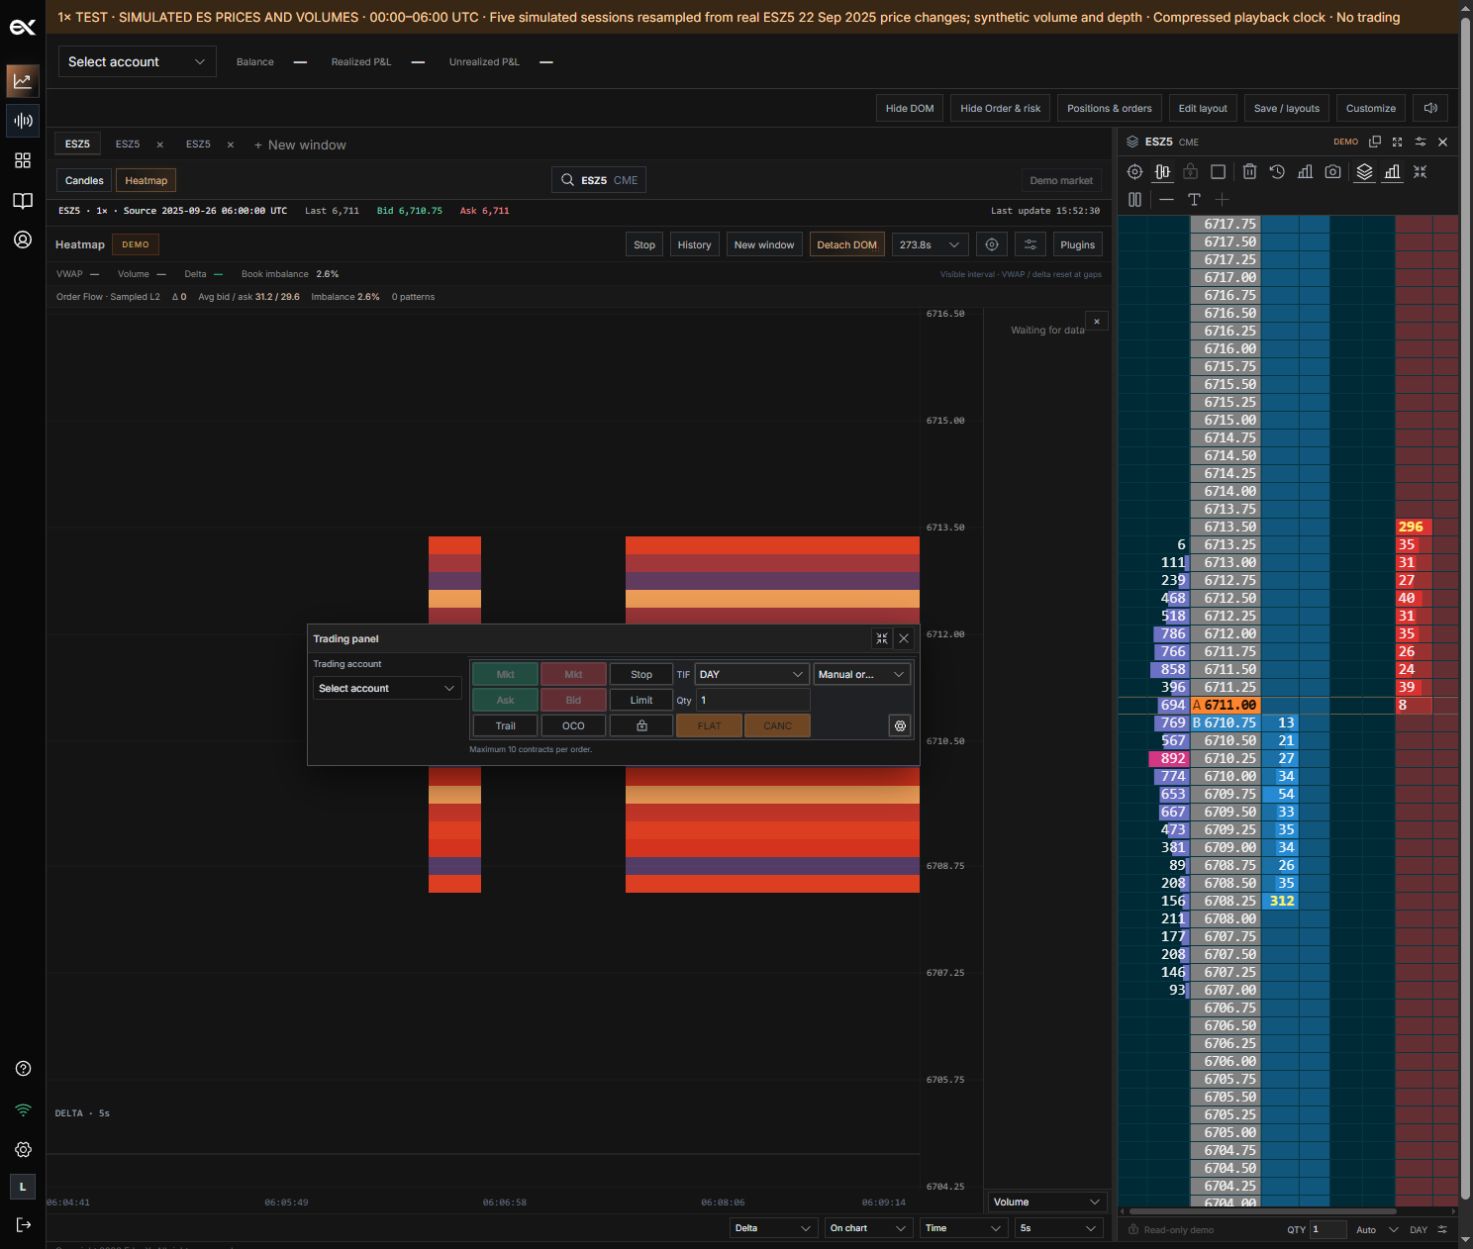The width and height of the screenshot is (1473, 1249).
Task: Switch chart view to Candles
Action: pyautogui.click(x=84, y=180)
